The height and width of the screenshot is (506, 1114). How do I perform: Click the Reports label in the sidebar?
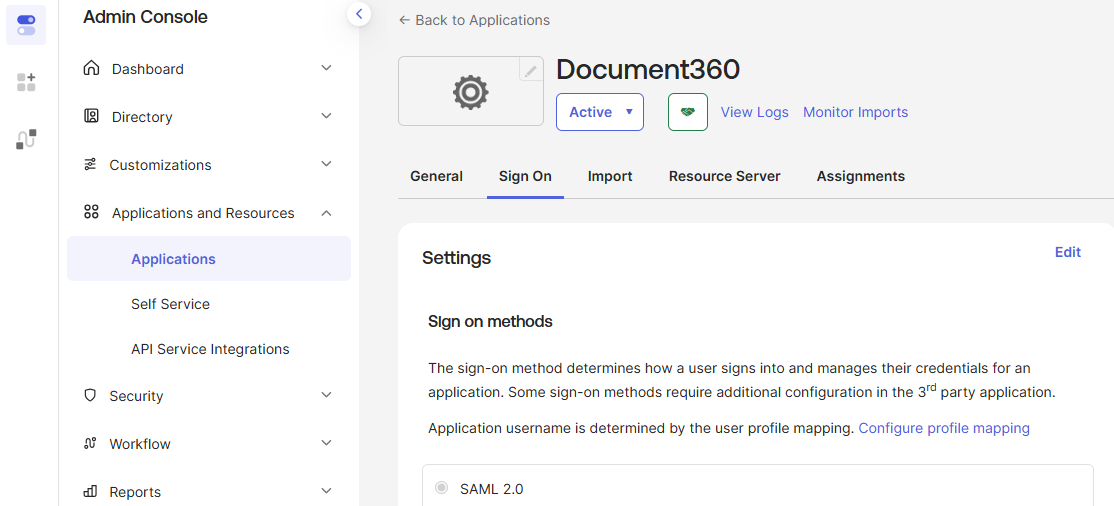pyautogui.click(x=135, y=492)
